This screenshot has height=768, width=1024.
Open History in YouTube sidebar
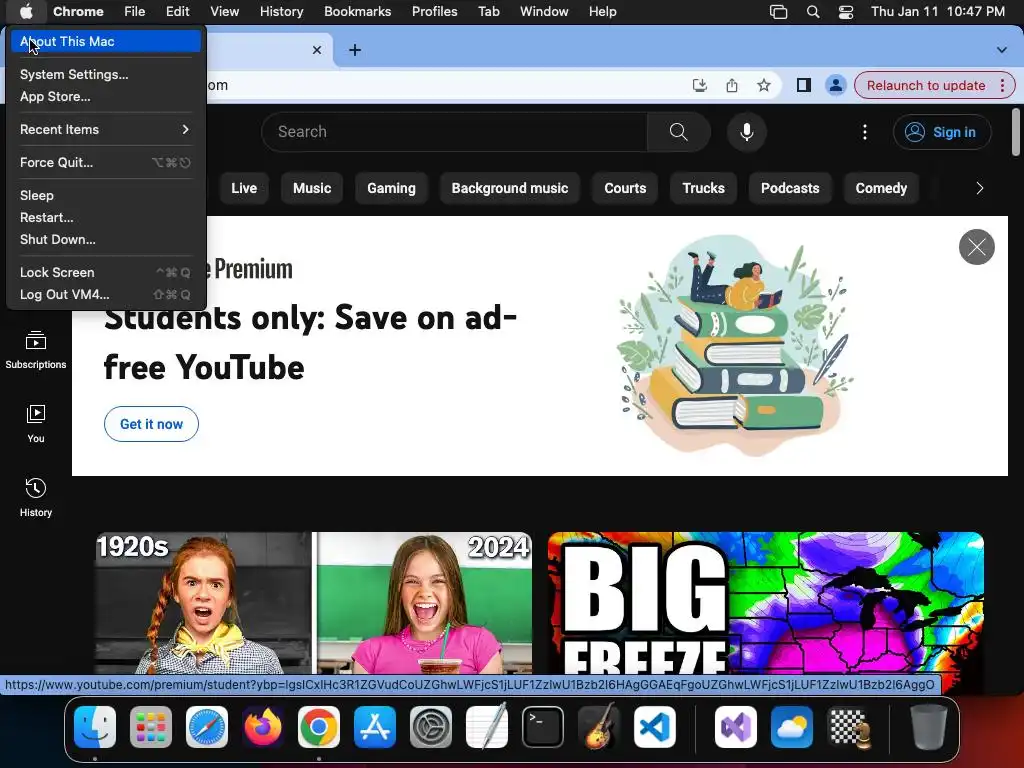coord(36,498)
